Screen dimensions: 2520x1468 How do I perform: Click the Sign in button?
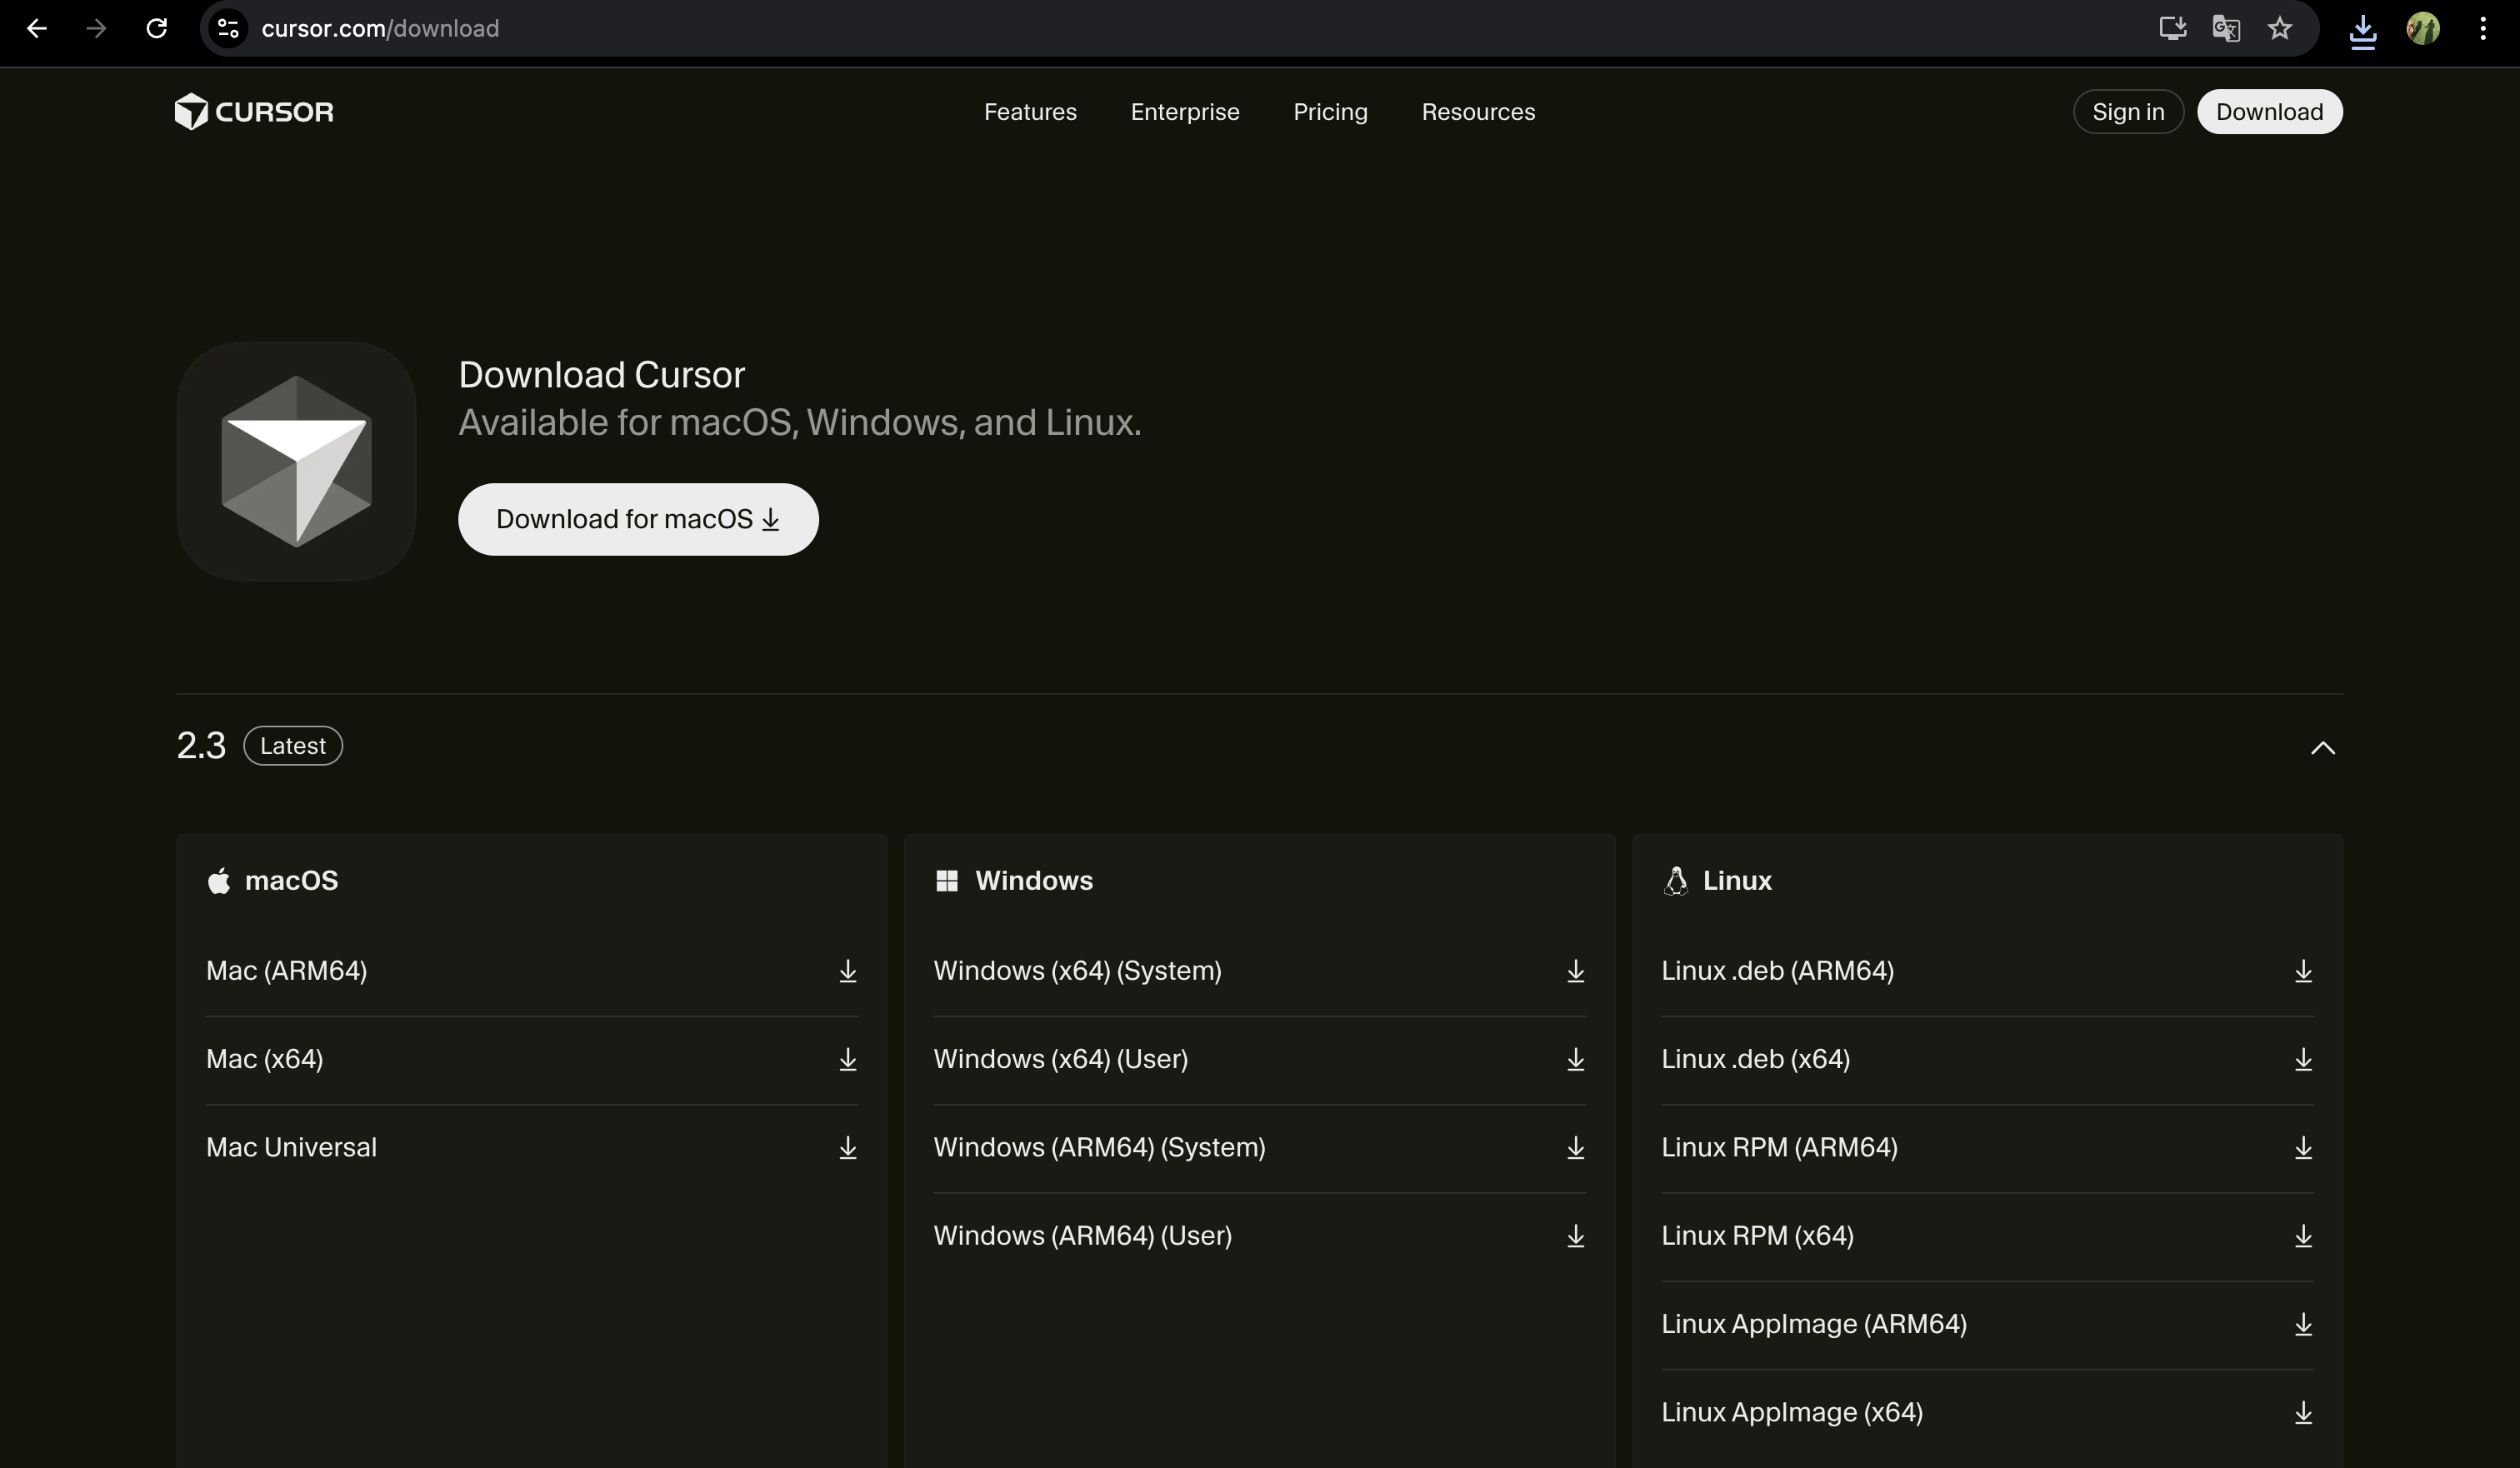[2128, 112]
